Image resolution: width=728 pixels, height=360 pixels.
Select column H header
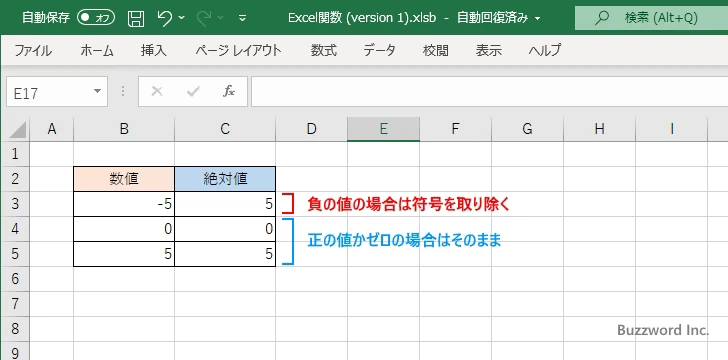(599, 129)
